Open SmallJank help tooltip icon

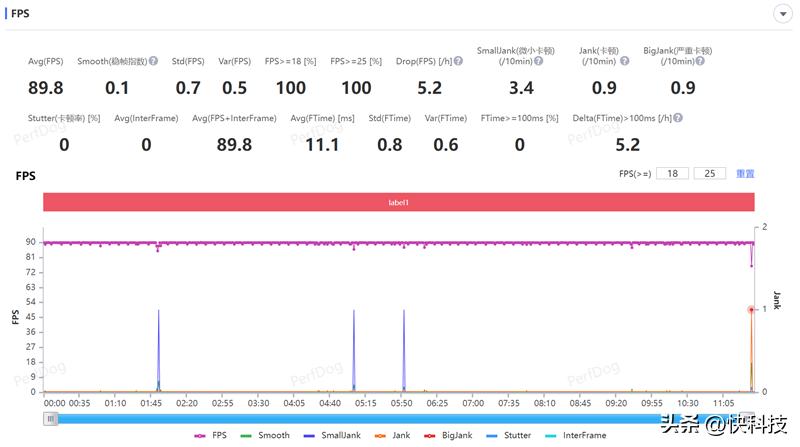538,61
